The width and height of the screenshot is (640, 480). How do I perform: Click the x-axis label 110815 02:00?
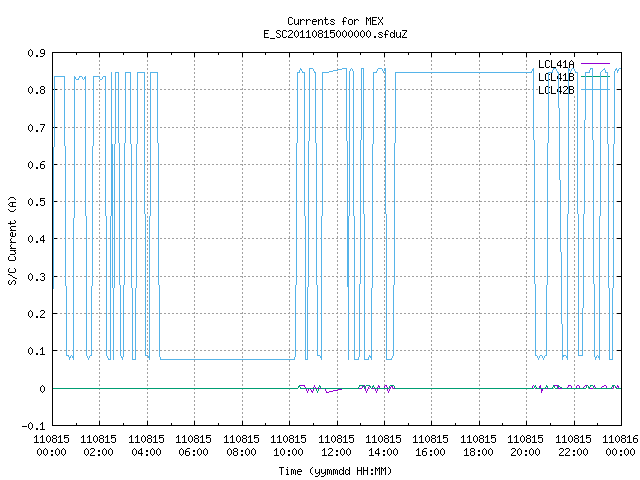pos(98,446)
